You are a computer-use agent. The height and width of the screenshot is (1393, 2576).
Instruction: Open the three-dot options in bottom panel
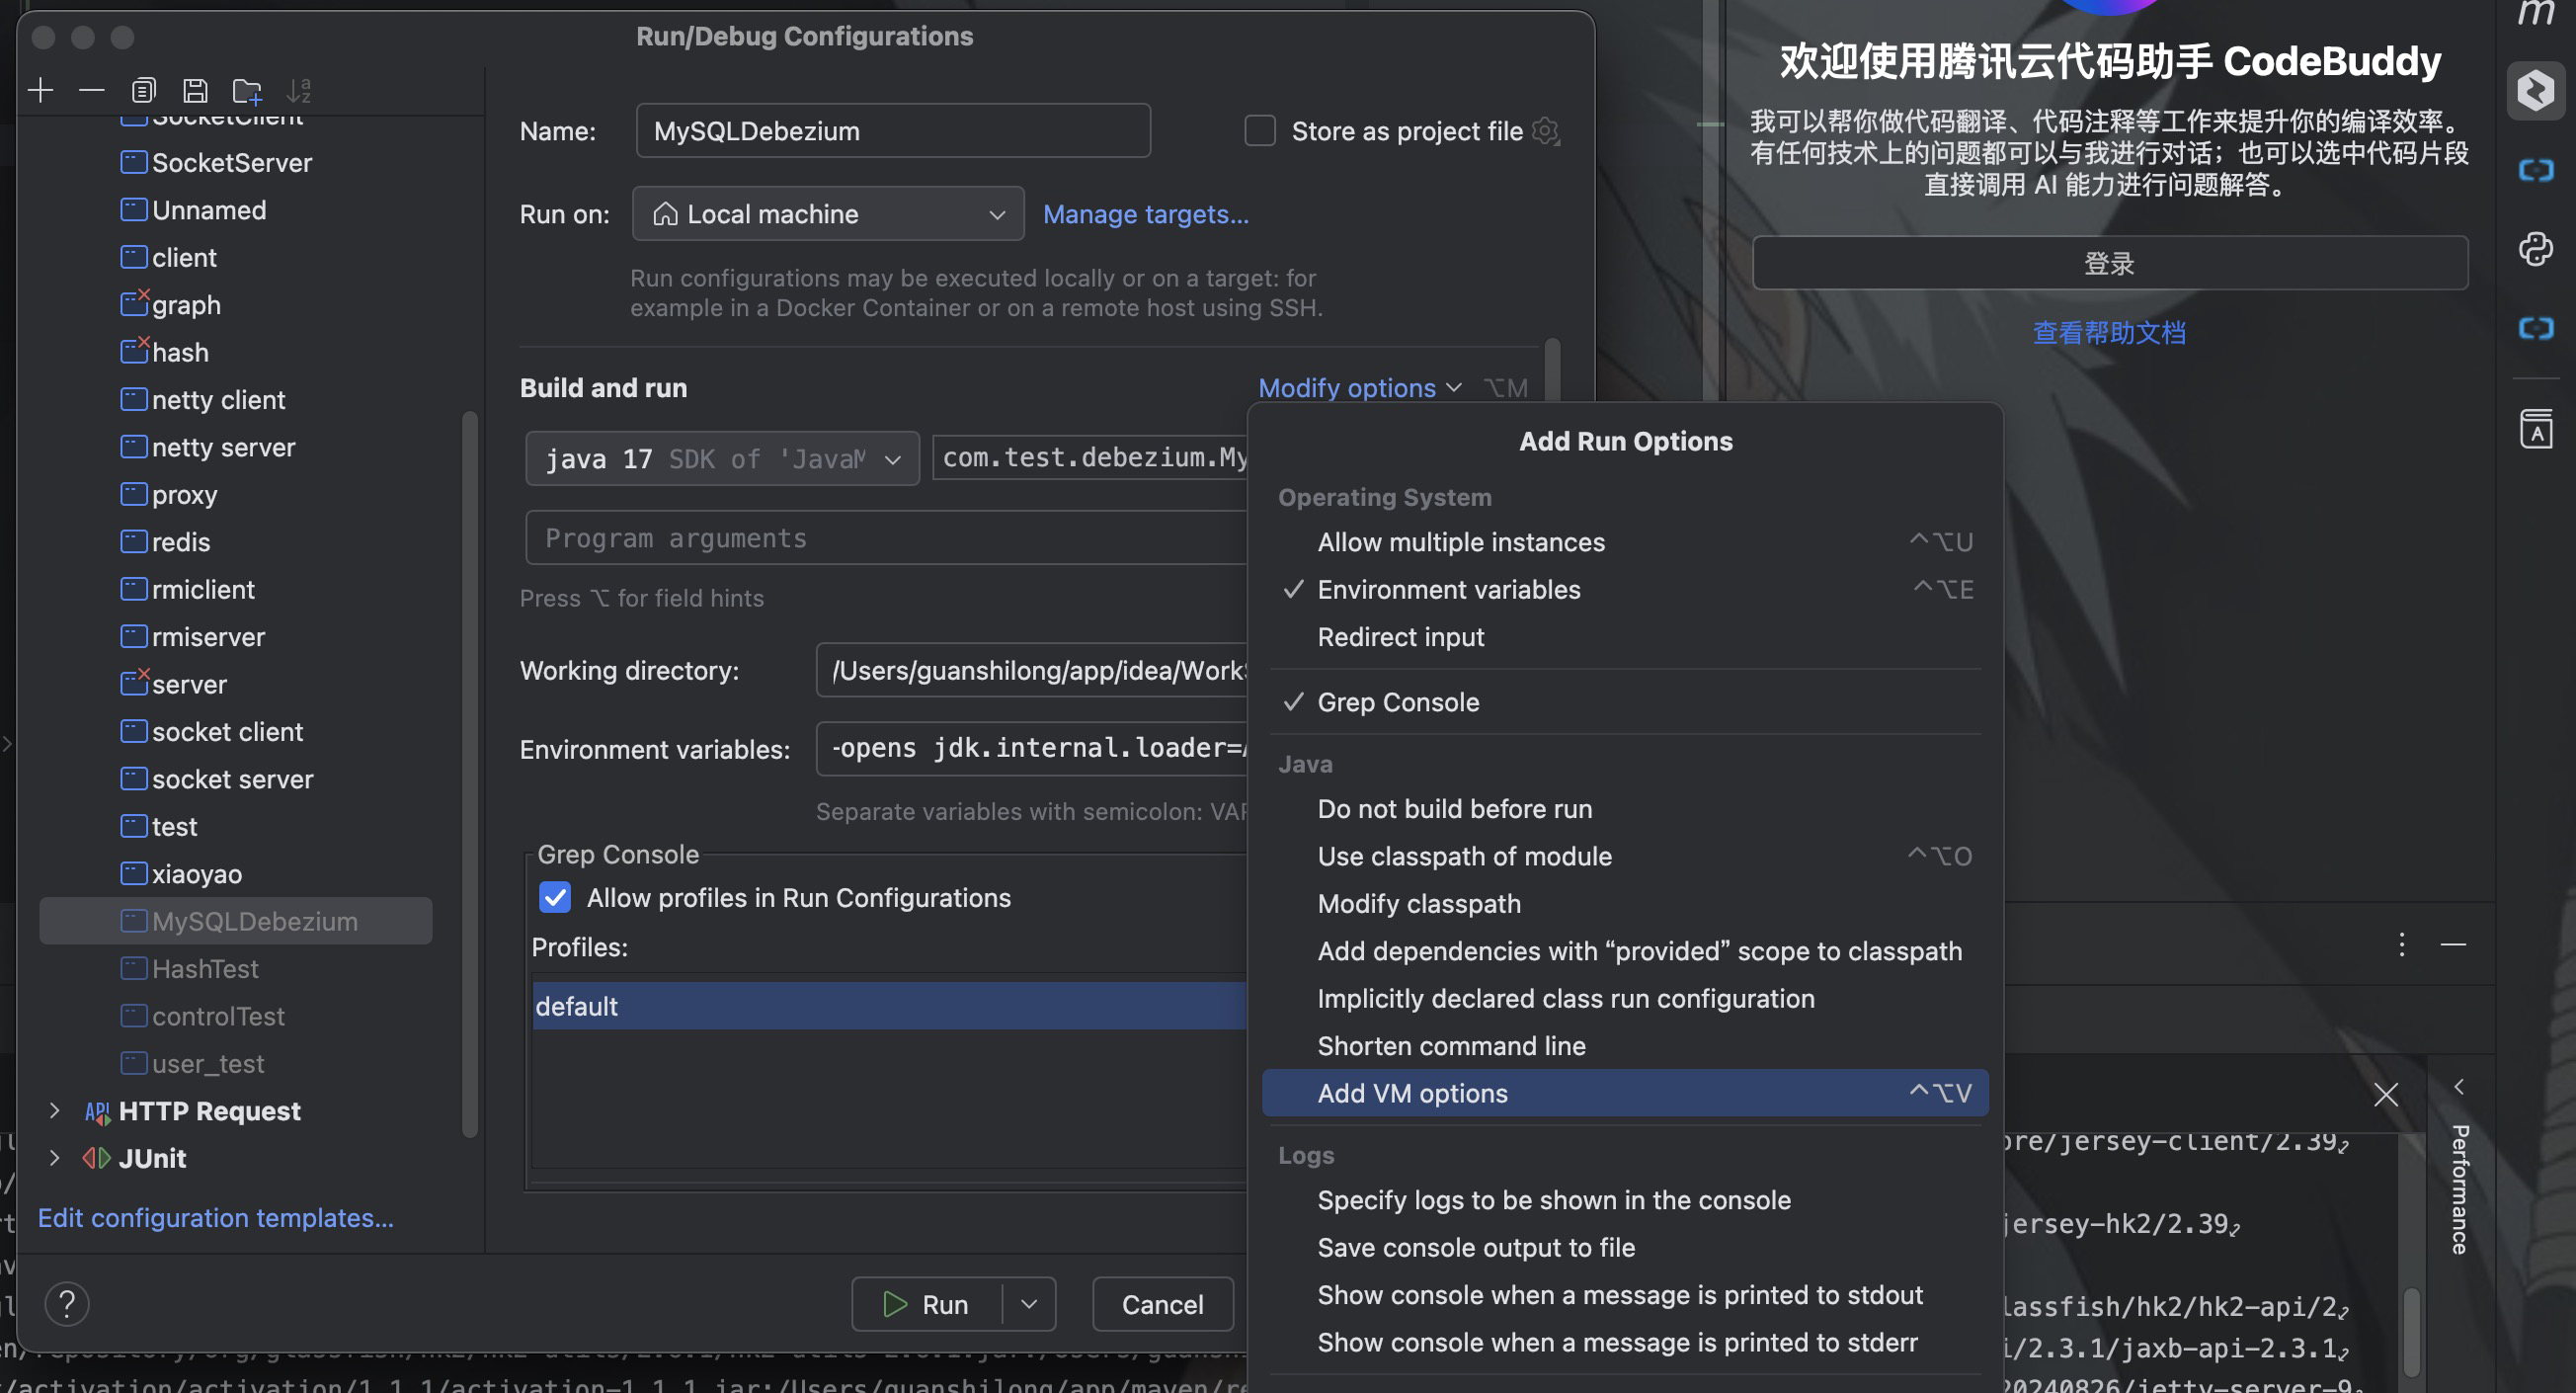2401,944
